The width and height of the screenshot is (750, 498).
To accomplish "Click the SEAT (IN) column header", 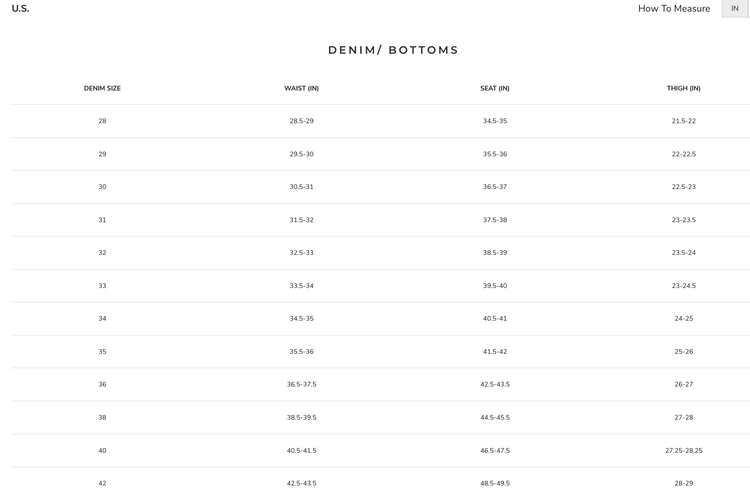I will click(x=495, y=88).
